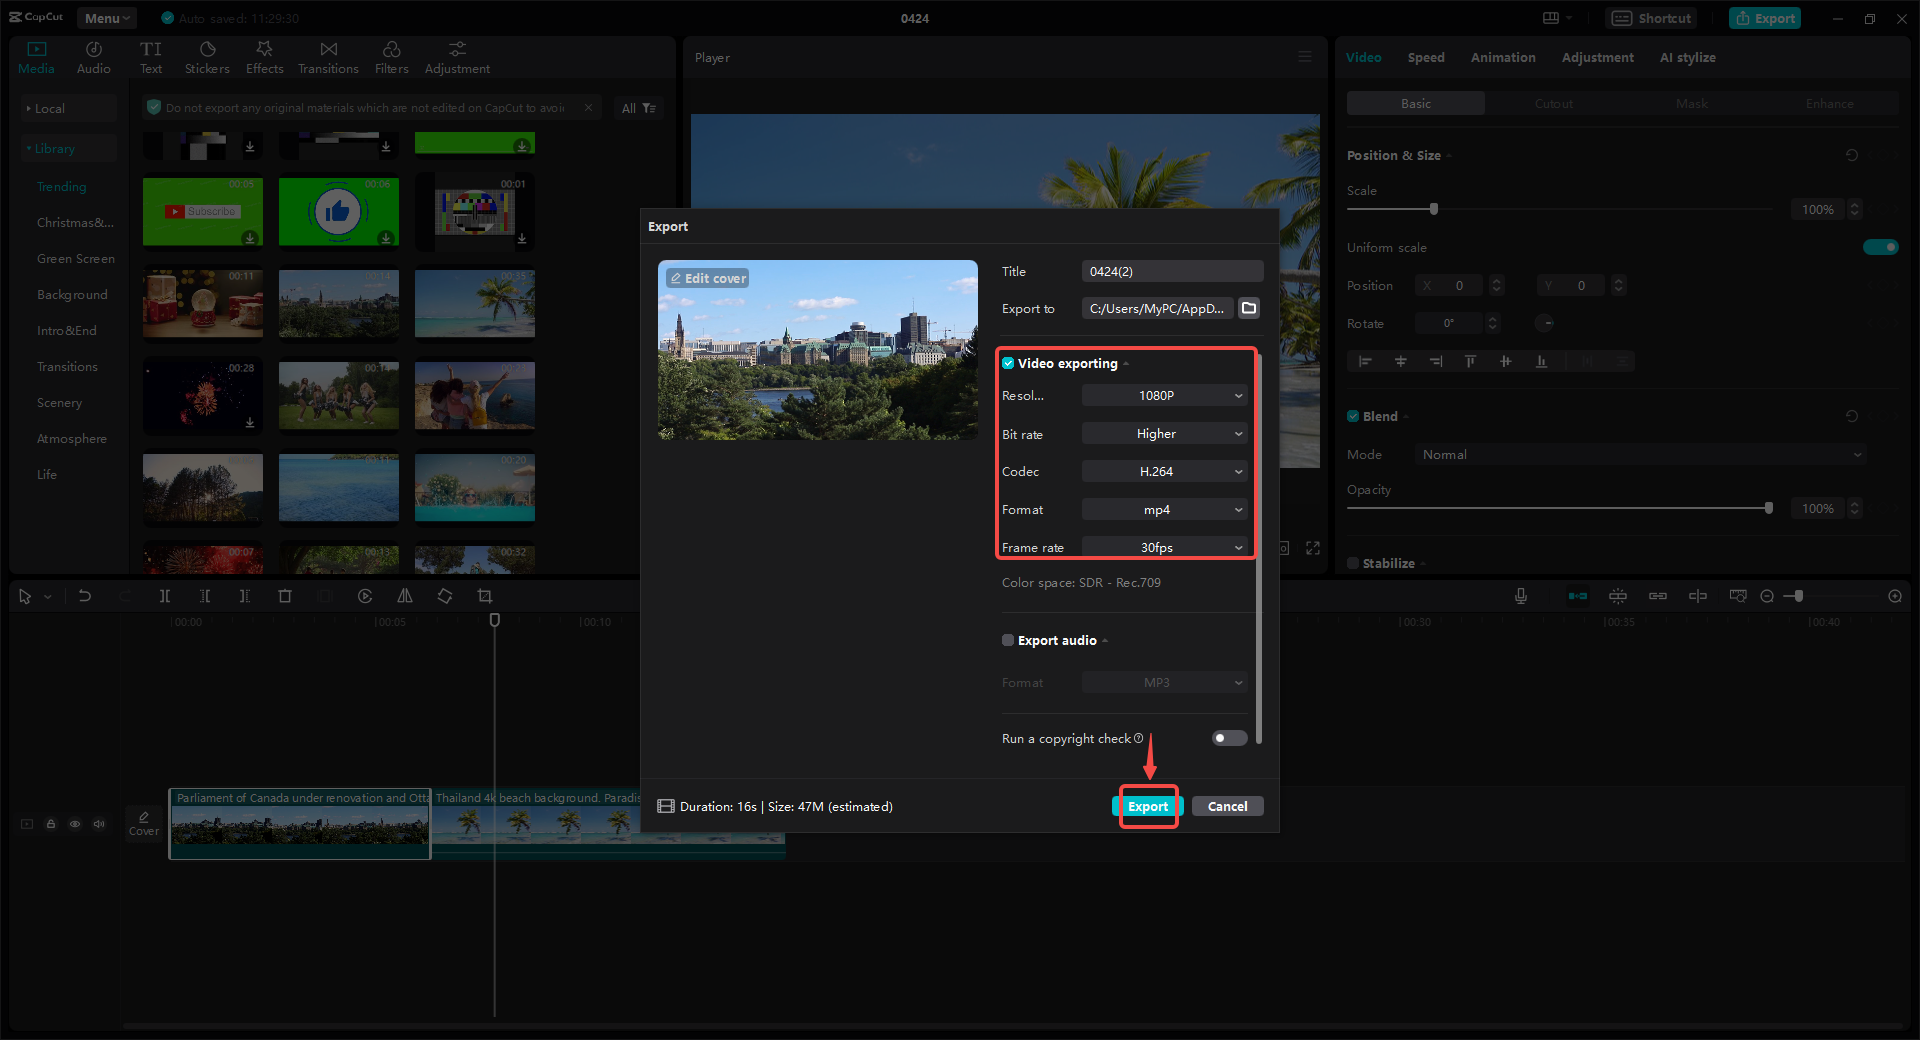Open the Menu at the top left
1920x1040 pixels.
coord(105,17)
